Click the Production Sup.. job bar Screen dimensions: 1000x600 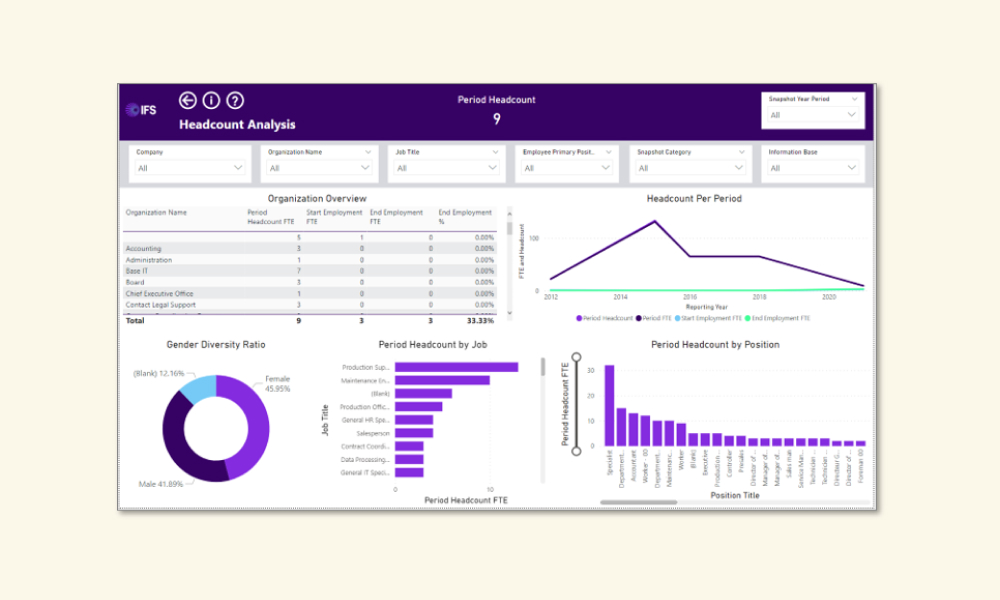click(456, 367)
